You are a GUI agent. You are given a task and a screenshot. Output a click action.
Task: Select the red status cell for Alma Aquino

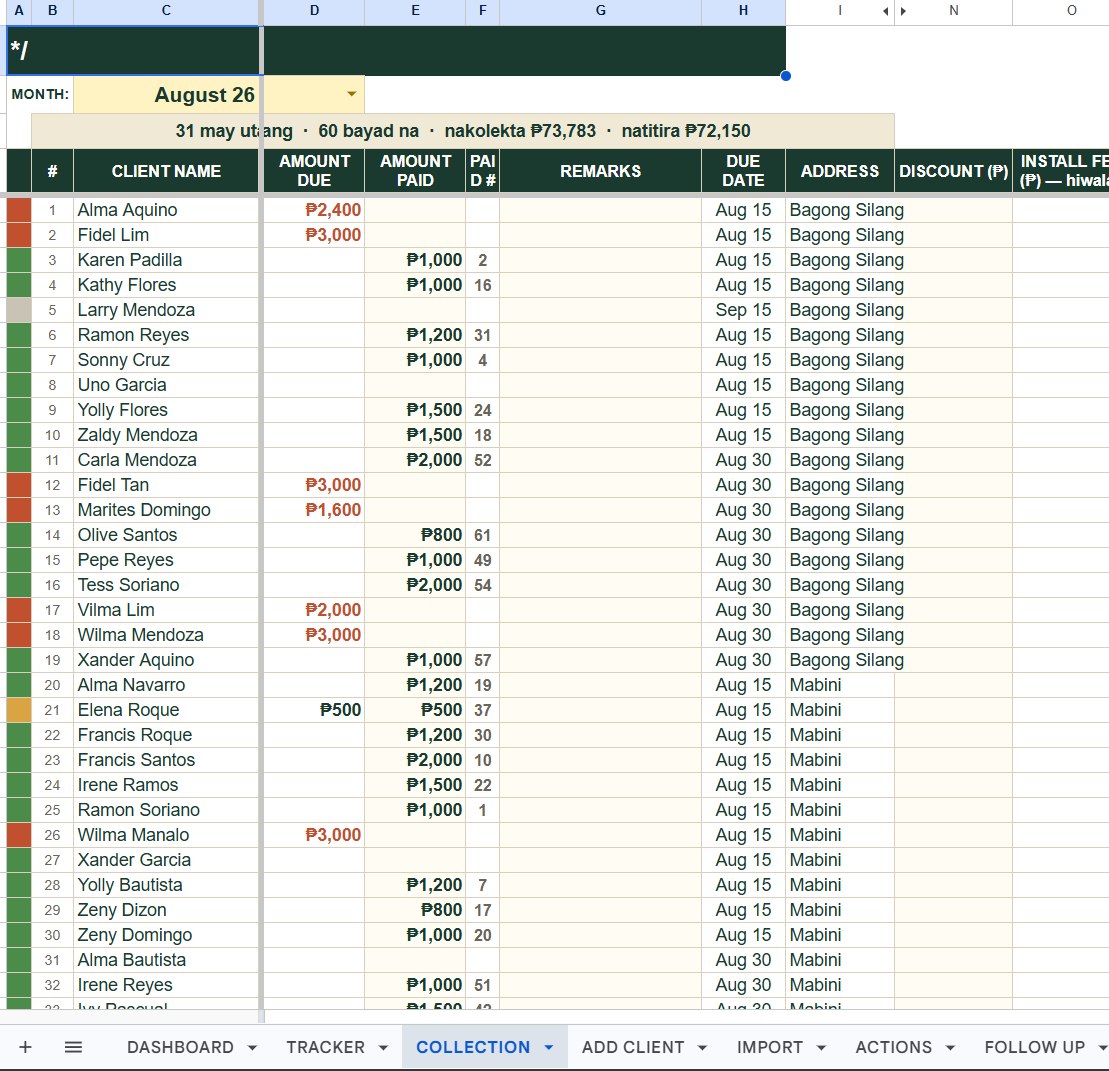19,210
